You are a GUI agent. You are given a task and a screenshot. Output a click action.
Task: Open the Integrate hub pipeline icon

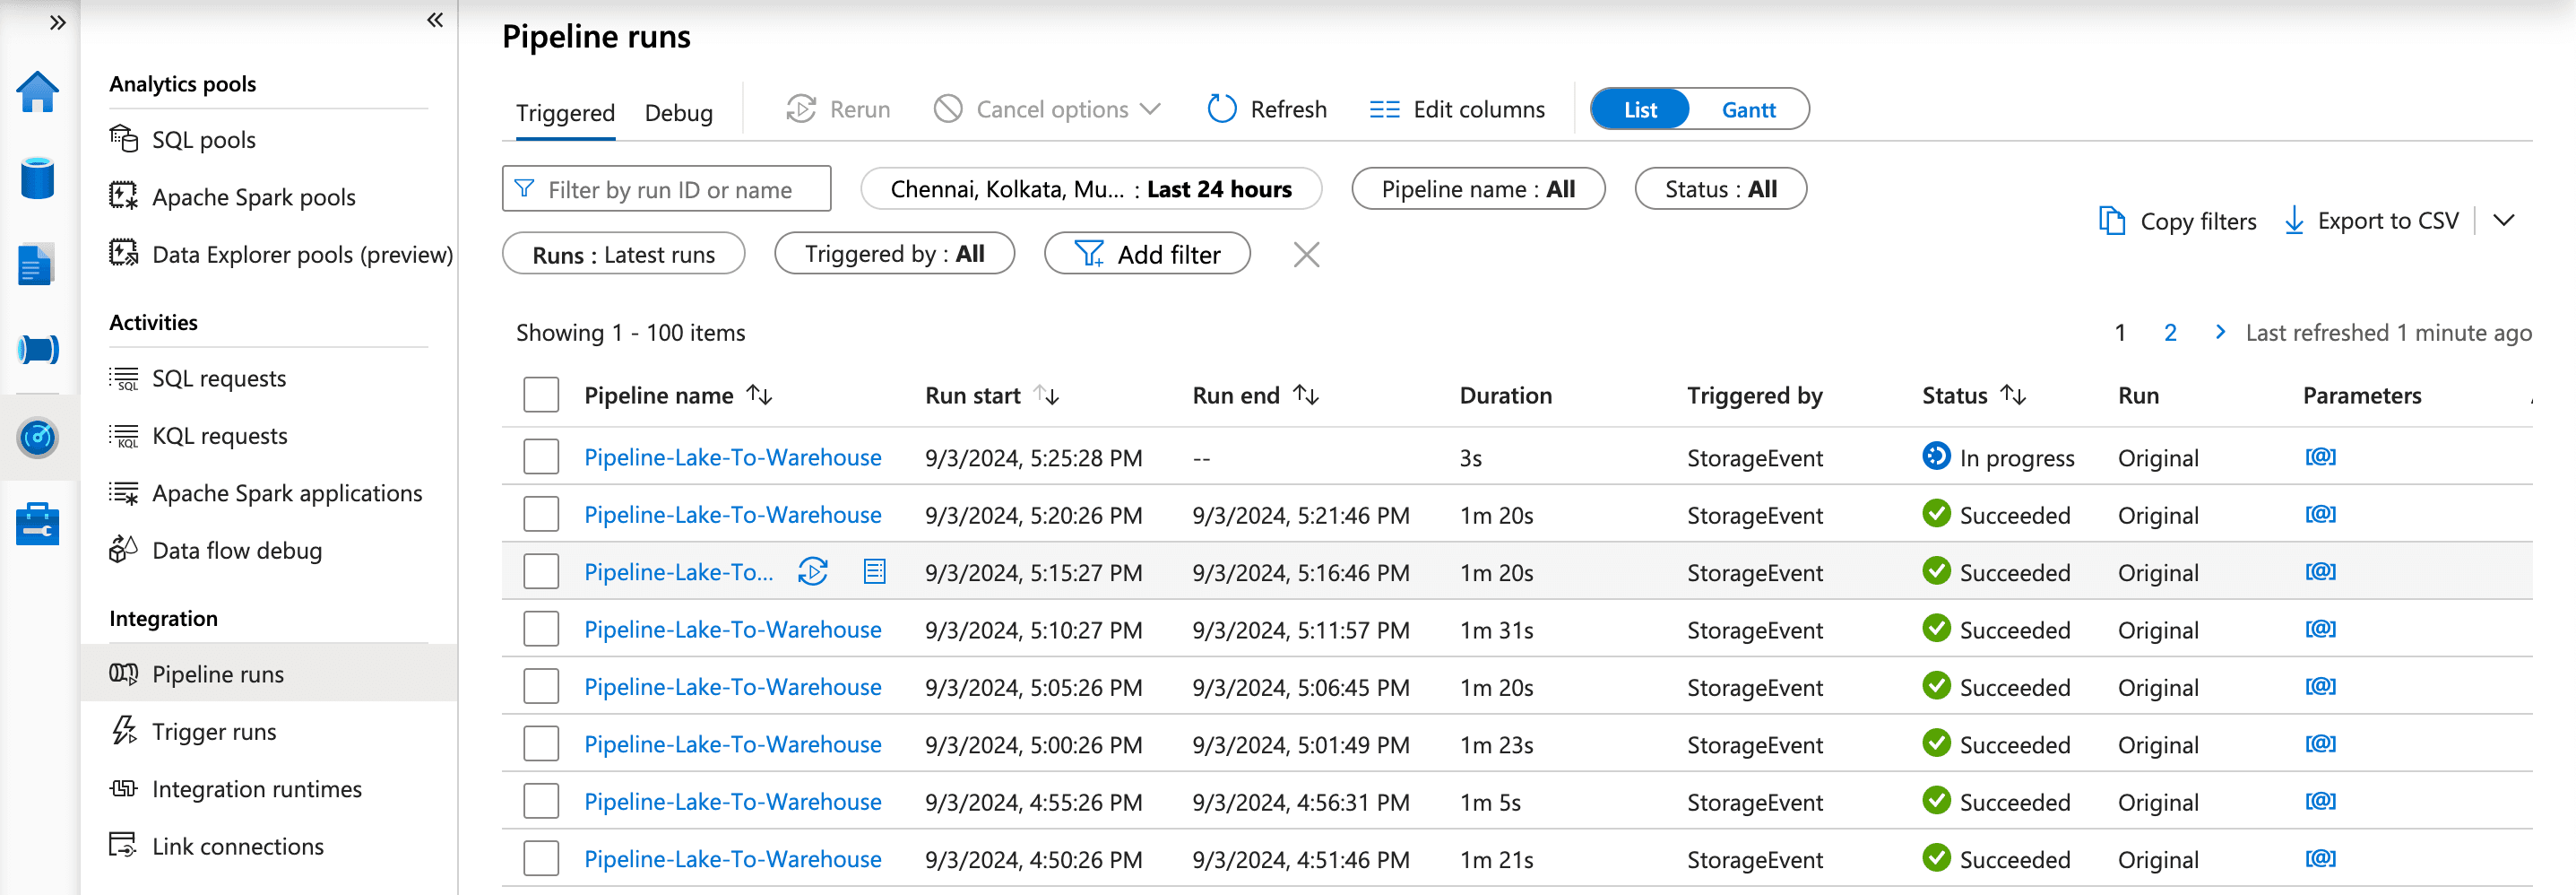point(38,350)
